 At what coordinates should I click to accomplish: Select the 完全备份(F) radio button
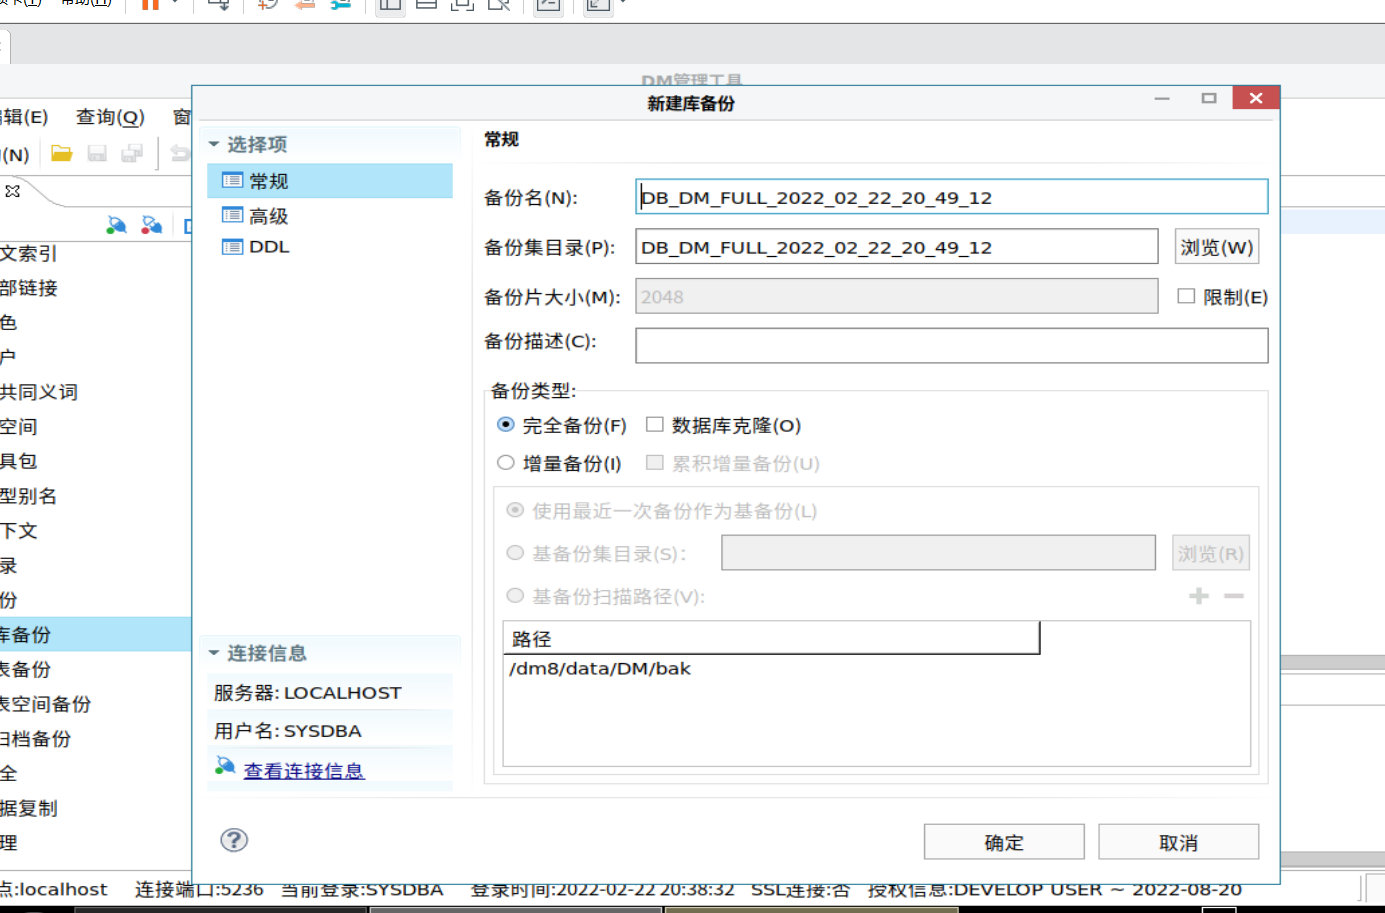coord(506,424)
